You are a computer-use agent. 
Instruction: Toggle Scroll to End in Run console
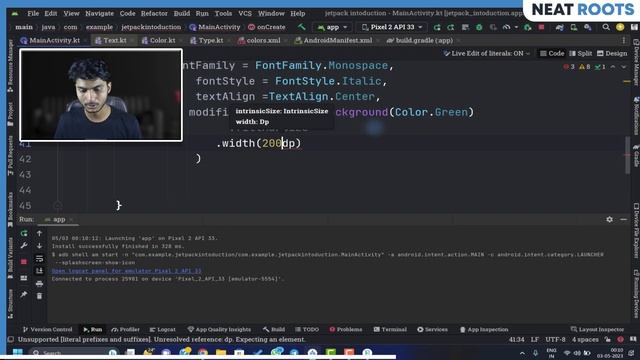click(39, 271)
